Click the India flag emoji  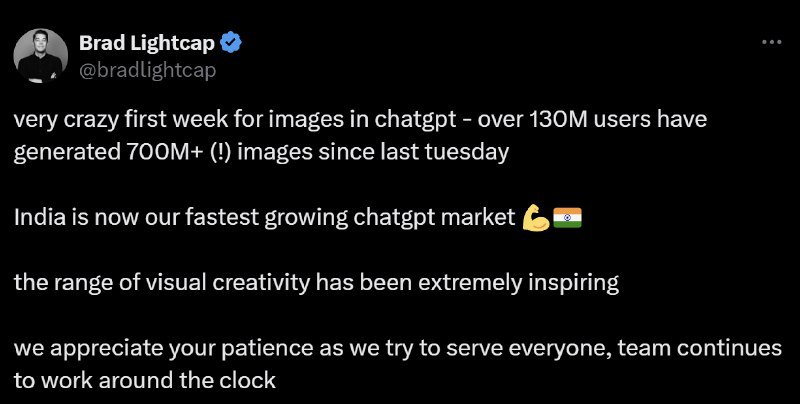click(566, 217)
